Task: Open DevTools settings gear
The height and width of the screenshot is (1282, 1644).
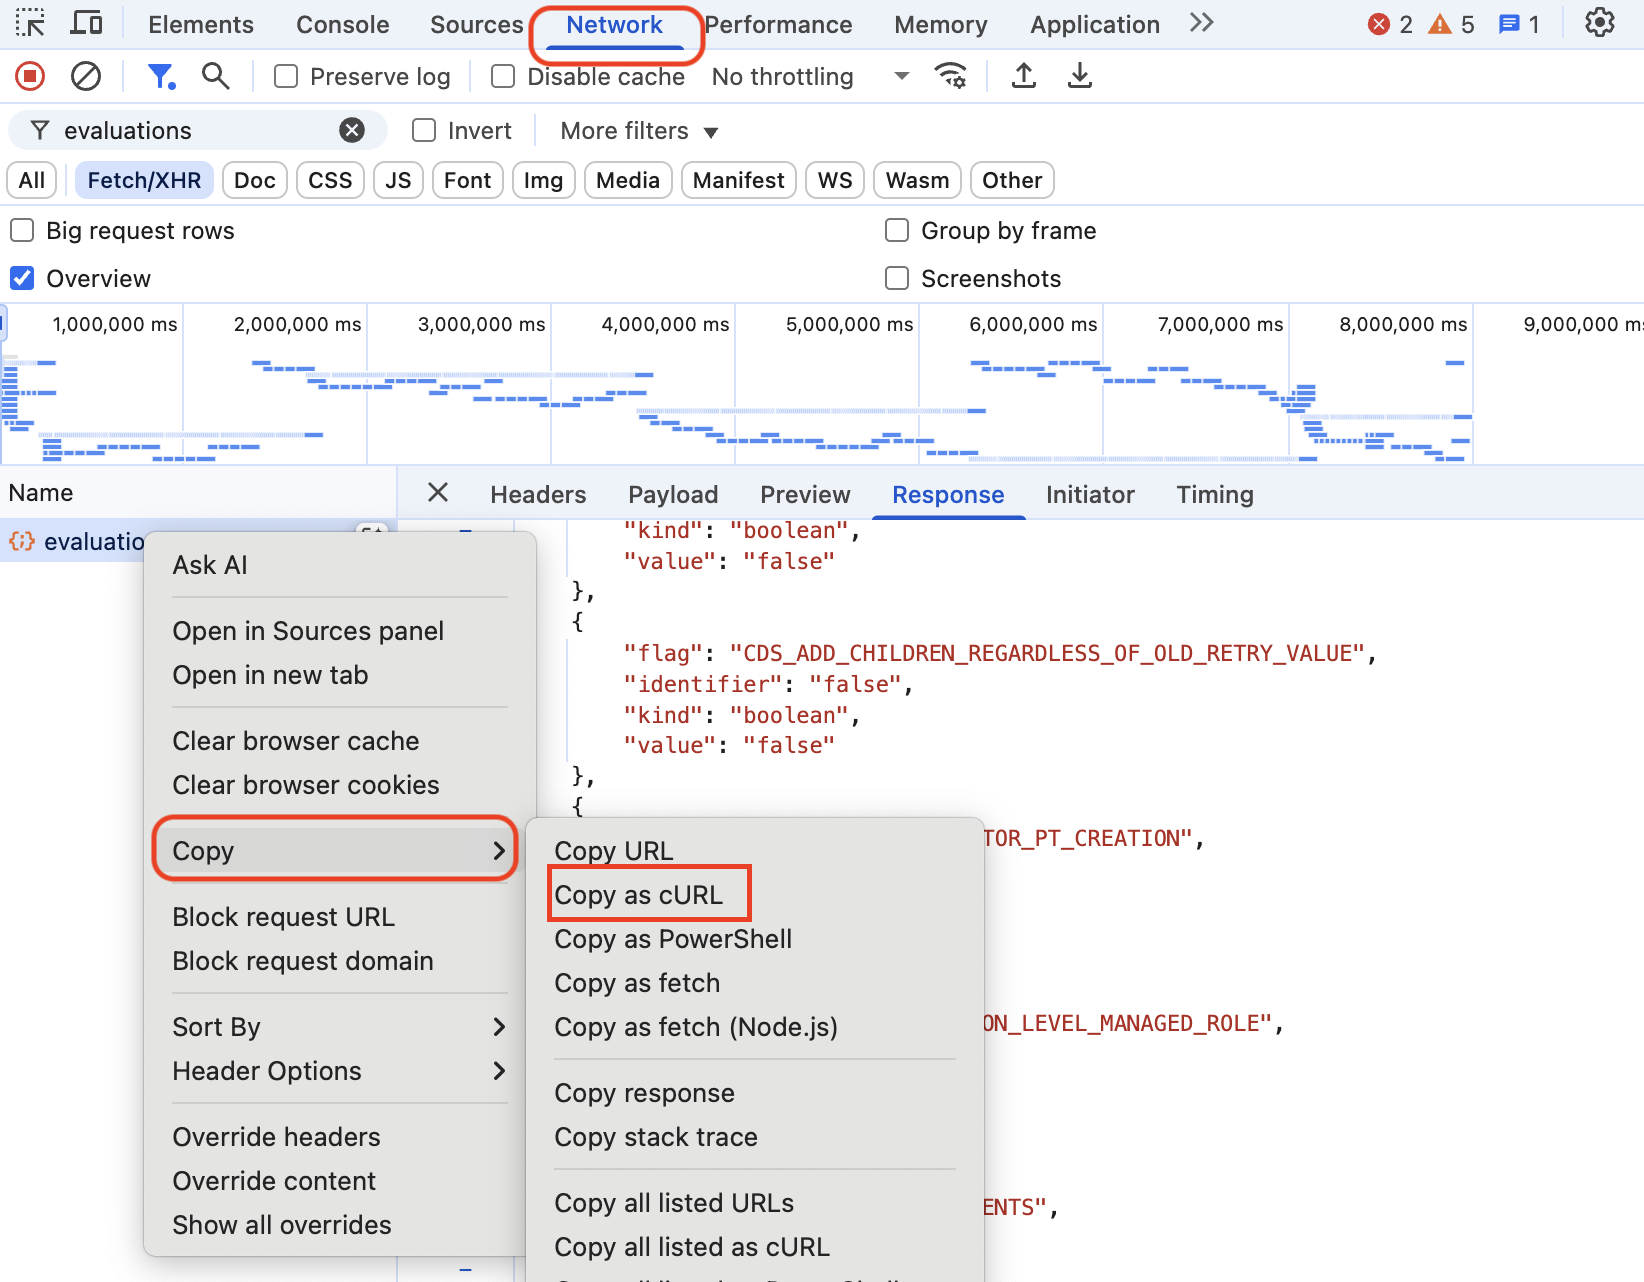Action: (1600, 23)
